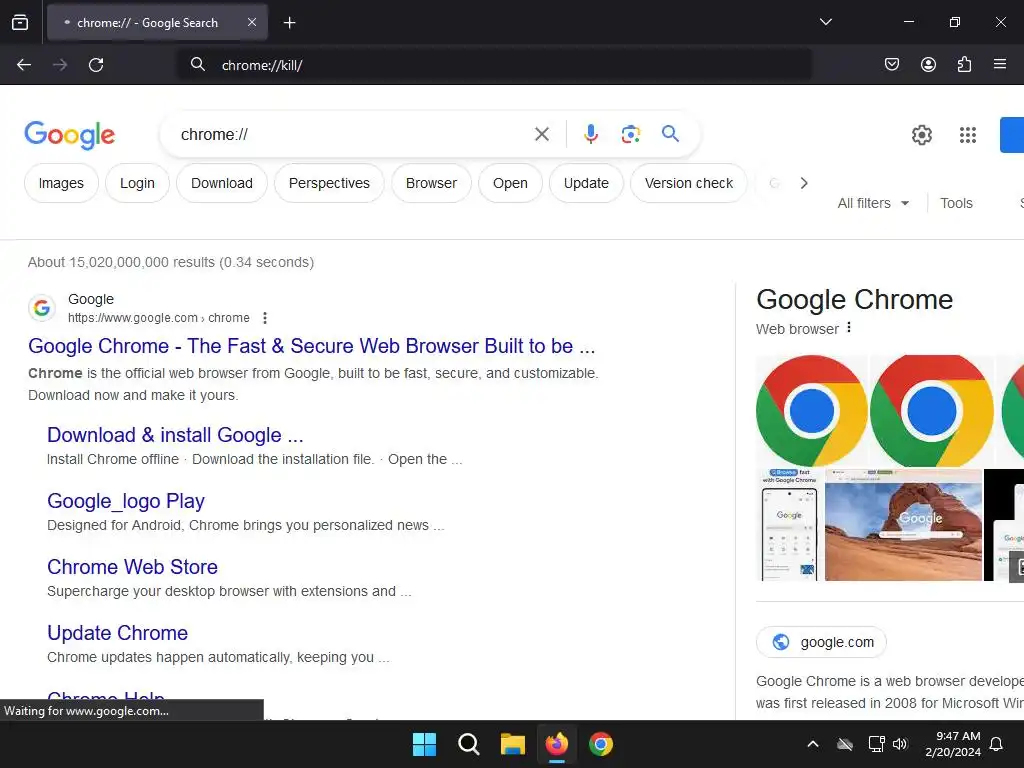Show hidden system tray icons
Viewport: 1024px width, 768px height.
pyautogui.click(x=813, y=744)
